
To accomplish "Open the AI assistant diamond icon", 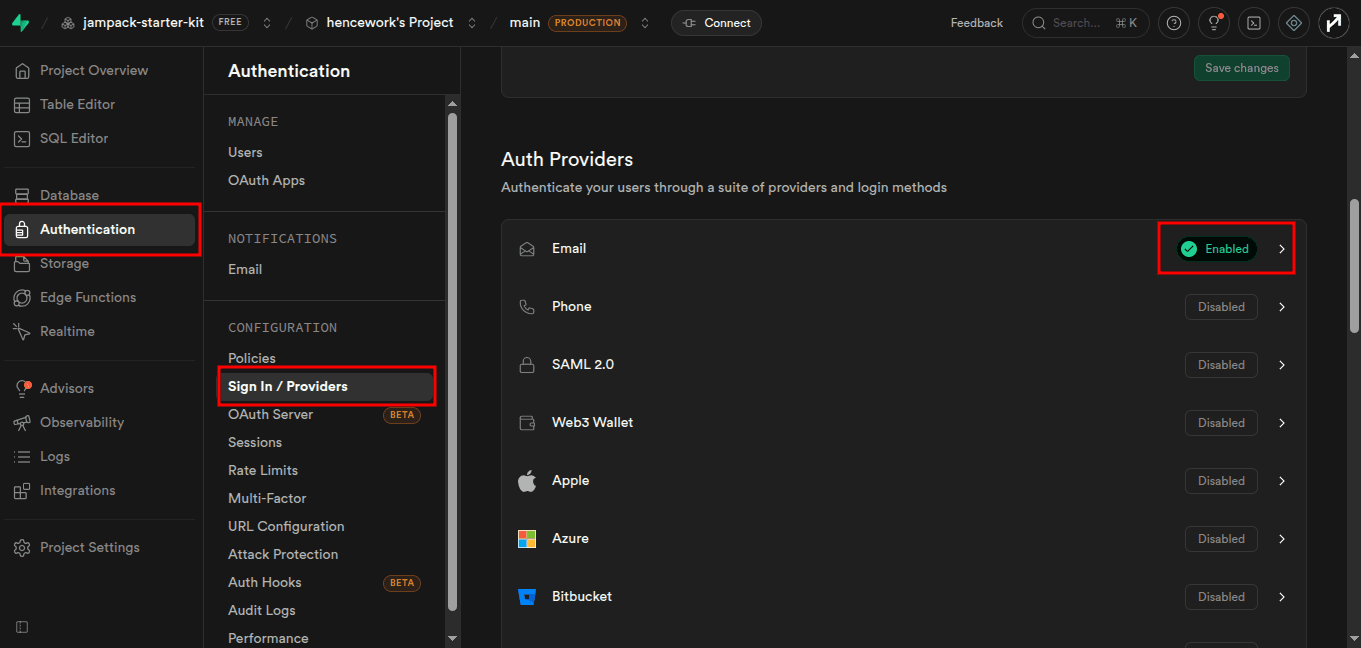I will coord(1294,23).
